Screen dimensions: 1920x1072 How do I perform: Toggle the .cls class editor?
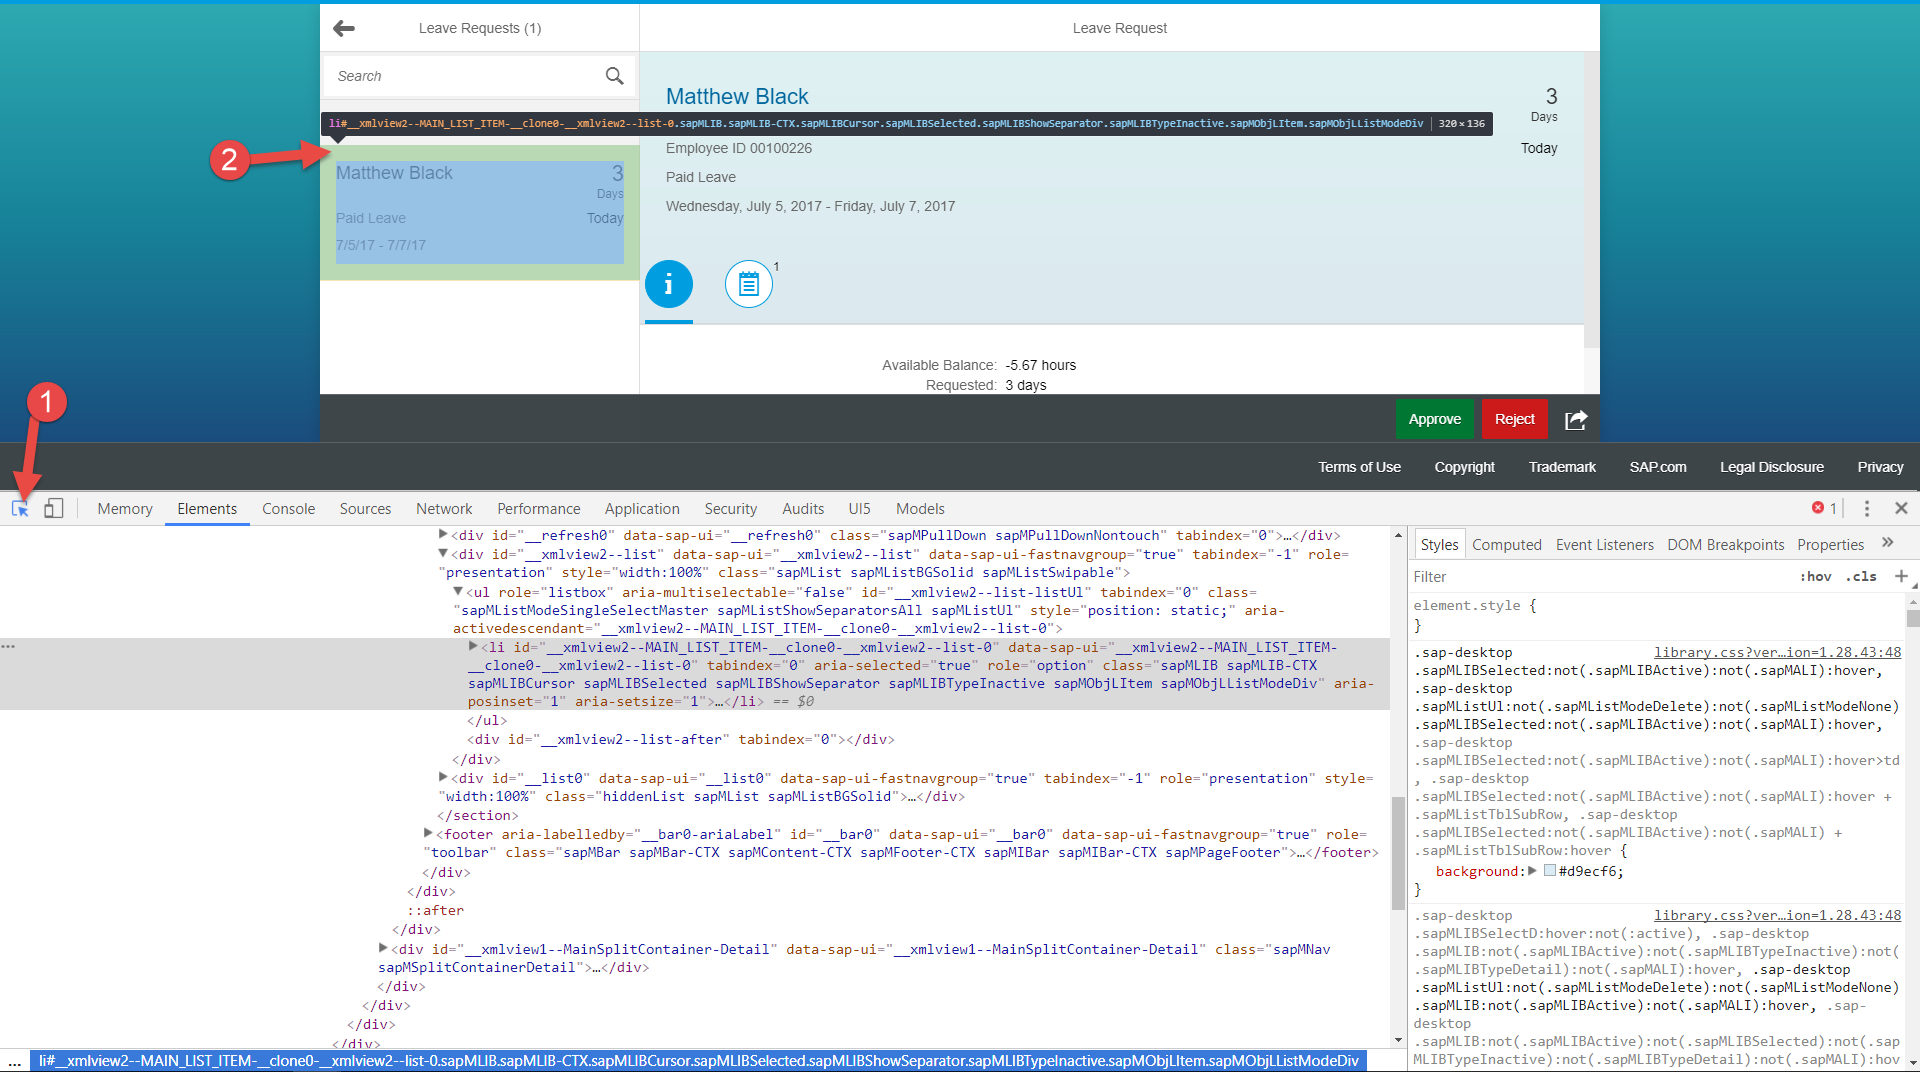[1861, 576]
